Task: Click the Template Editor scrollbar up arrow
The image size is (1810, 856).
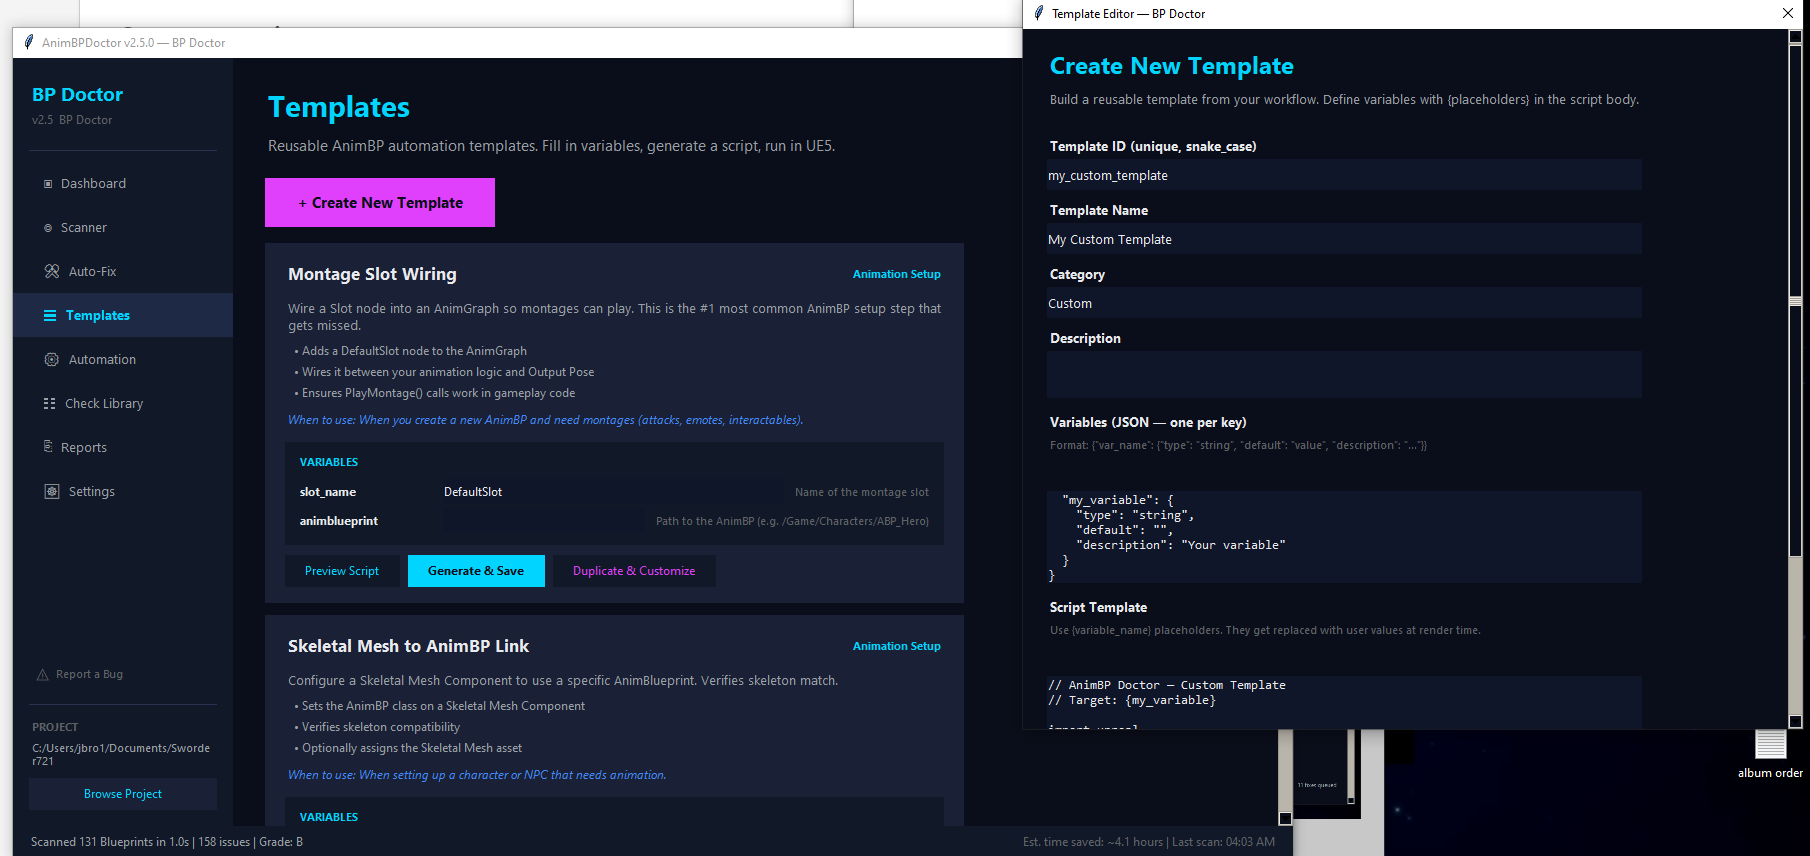Action: click(1795, 37)
